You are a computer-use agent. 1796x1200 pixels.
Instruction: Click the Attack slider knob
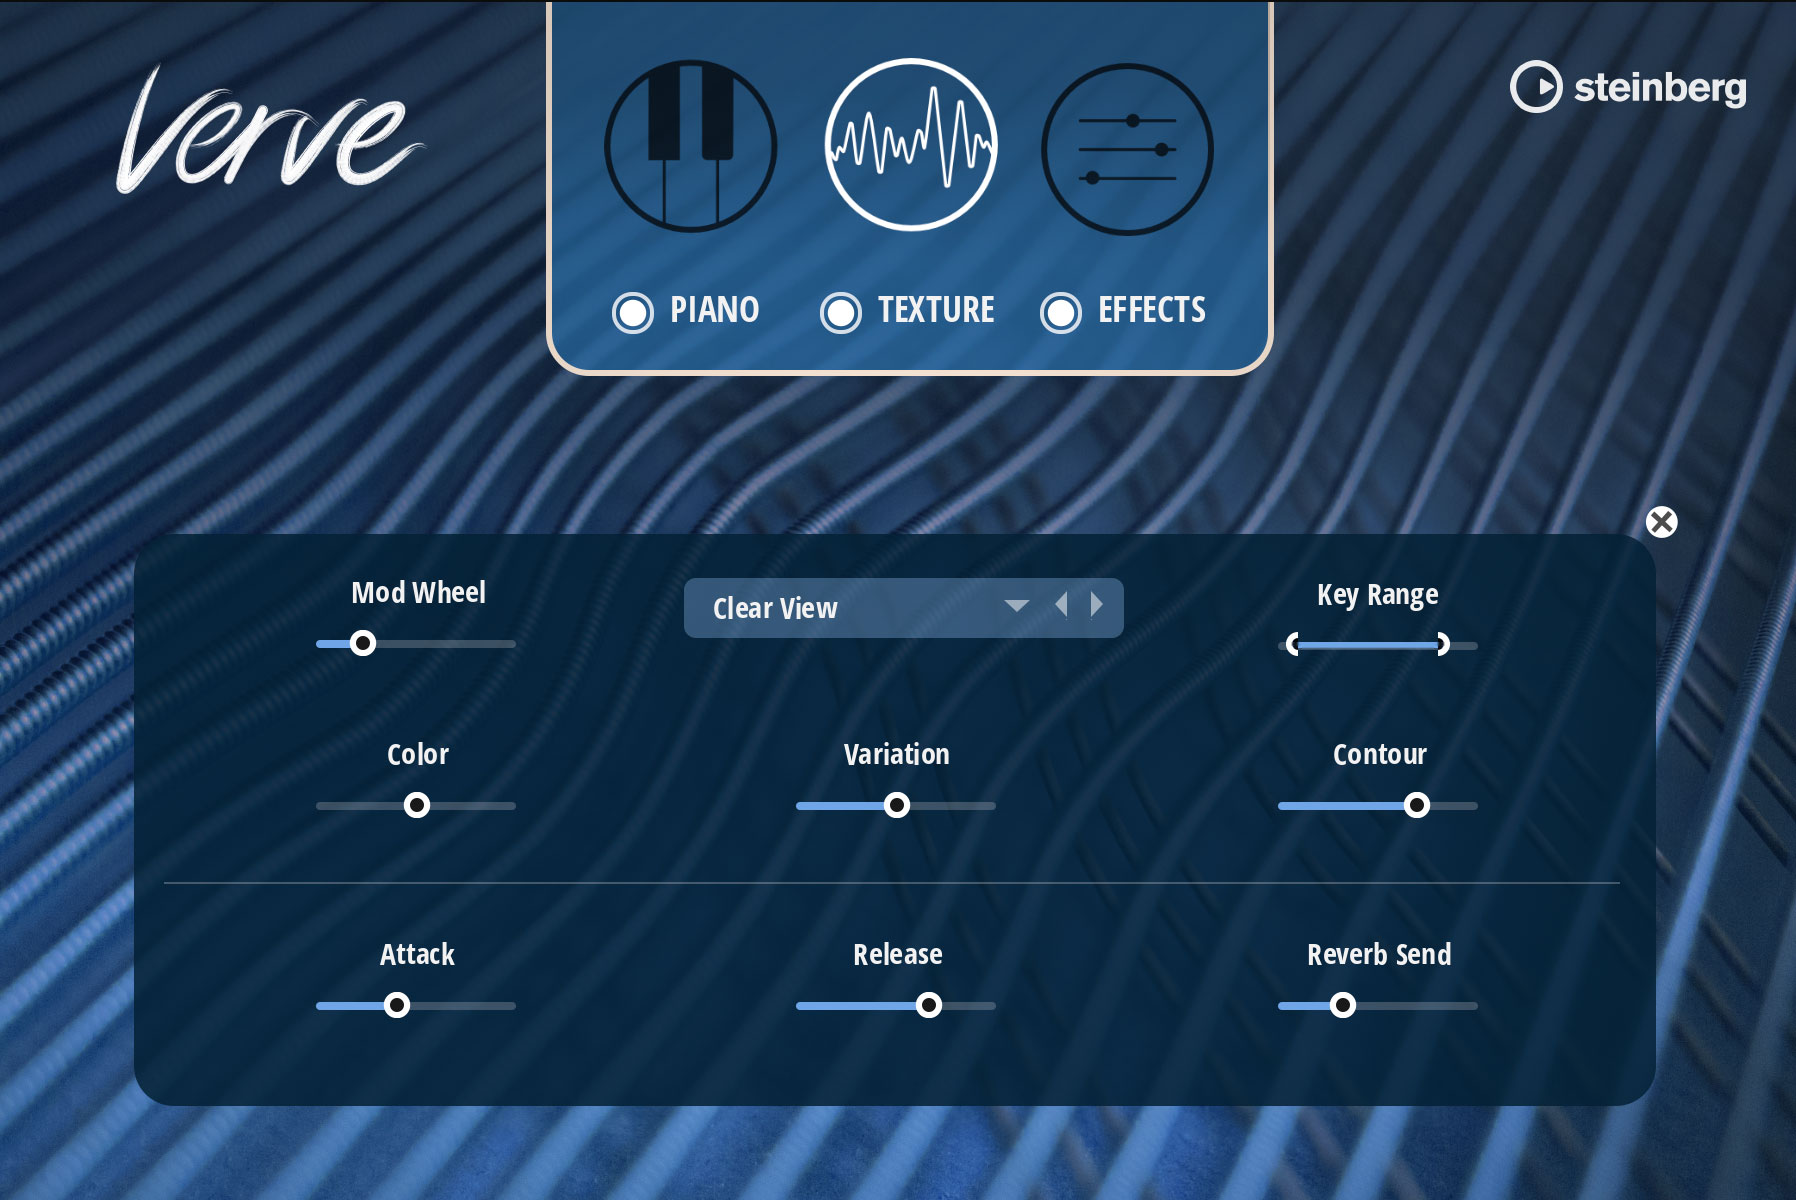tap(397, 1005)
